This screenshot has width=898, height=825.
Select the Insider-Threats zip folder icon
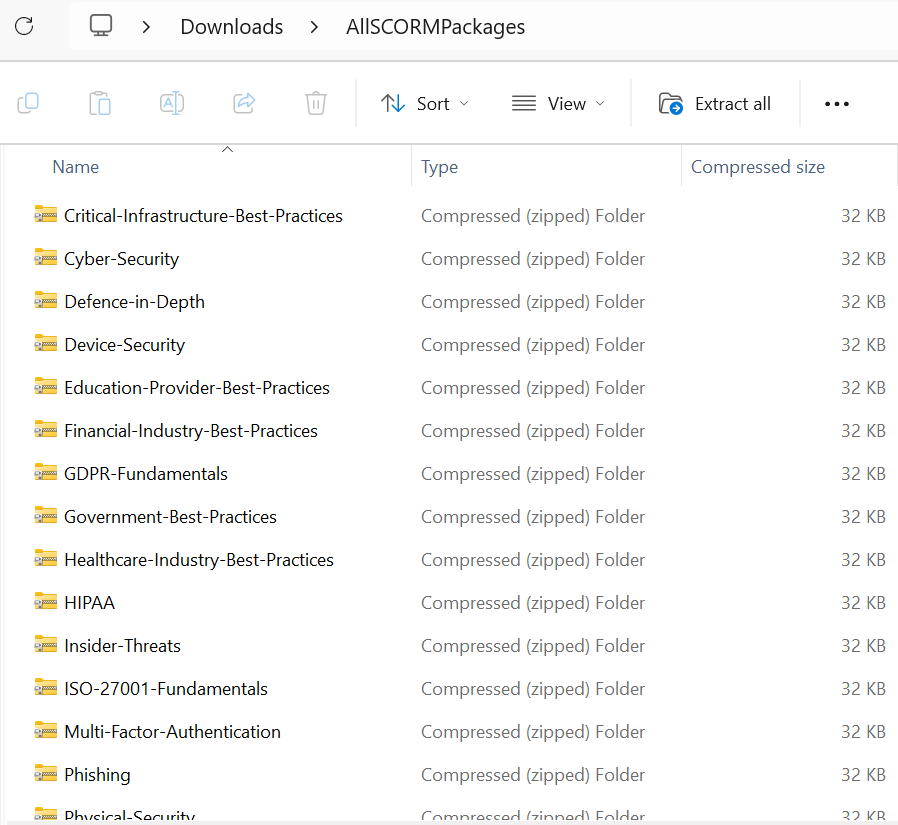(x=46, y=645)
